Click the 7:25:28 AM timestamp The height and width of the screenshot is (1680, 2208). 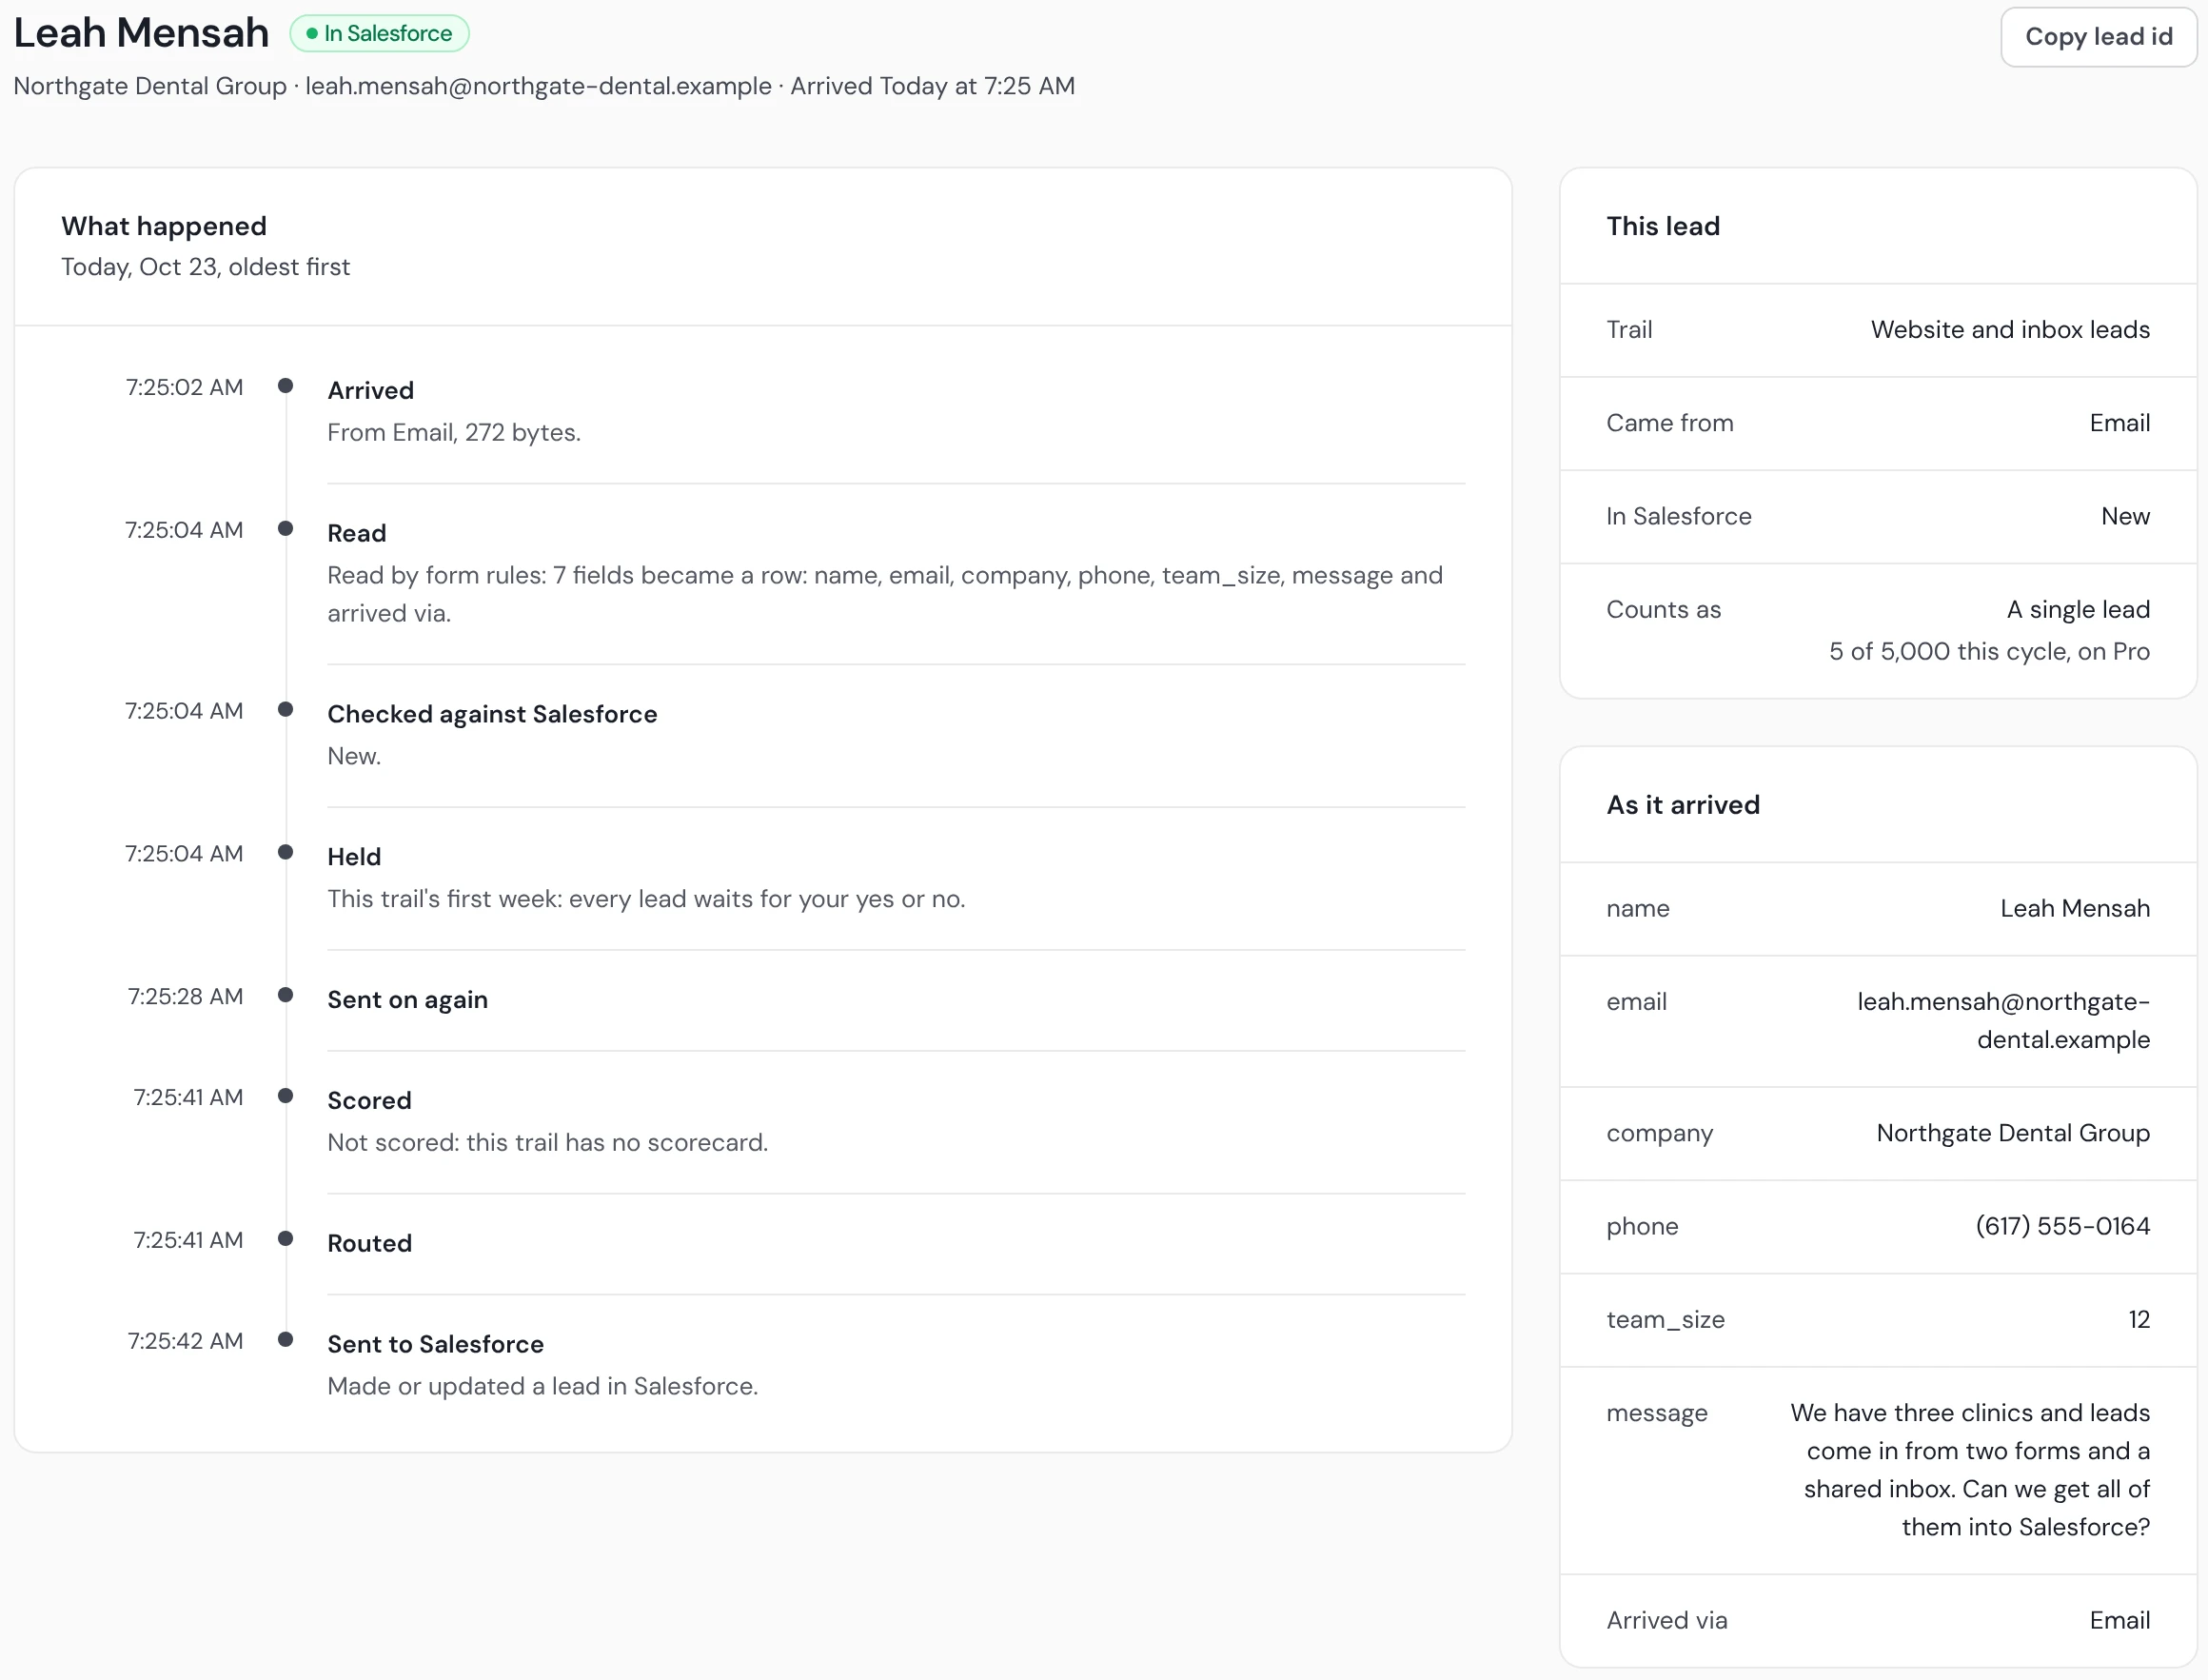point(185,996)
